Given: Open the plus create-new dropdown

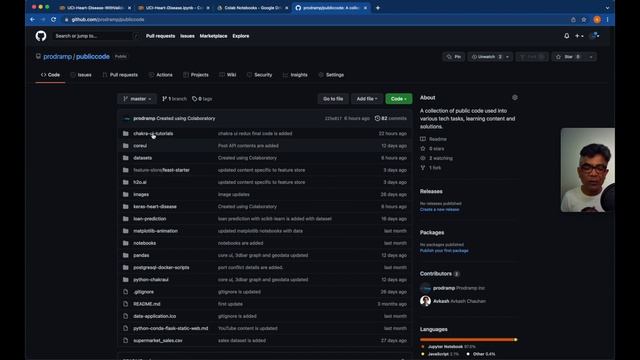Looking at the screenshot, I should click(579, 36).
